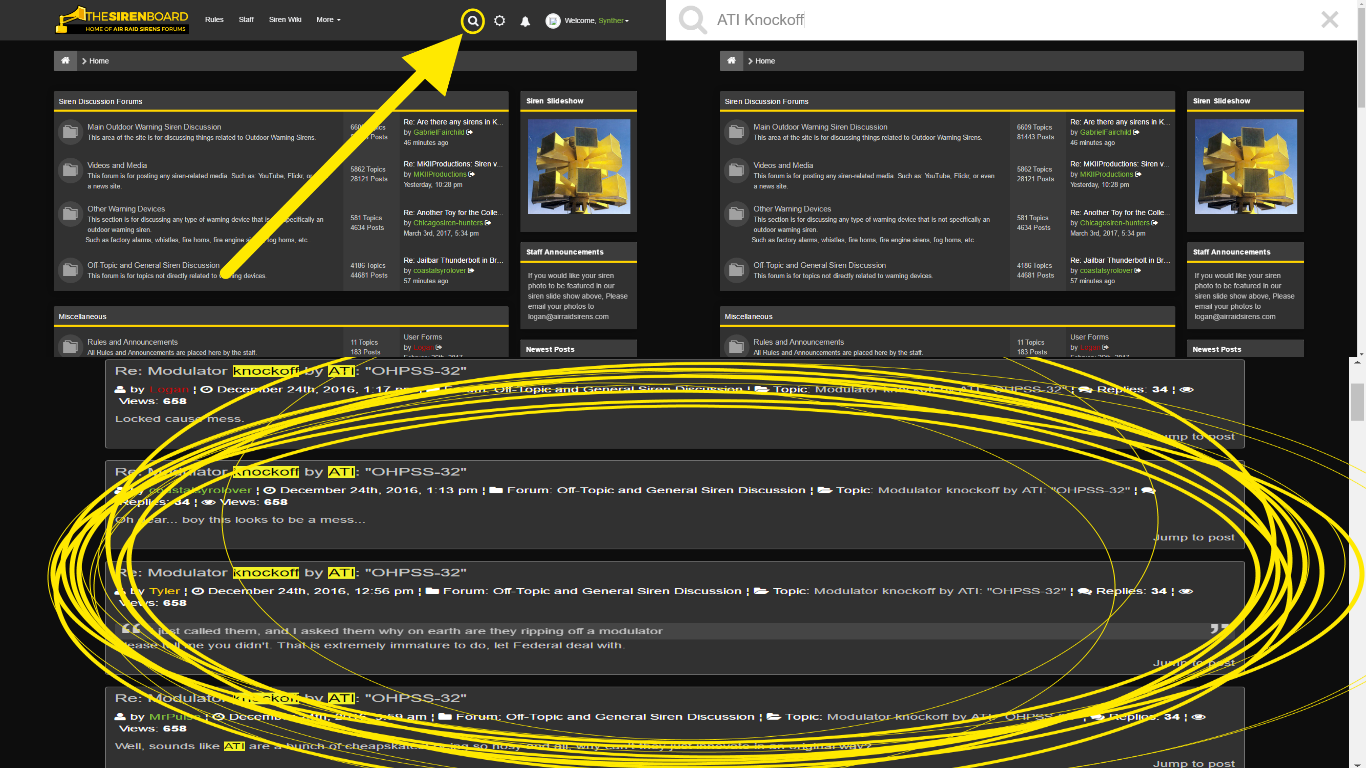The image size is (1366, 768).
Task: Click the house icon in the breadcrumb beneath the navigation bar
Action: coord(65,61)
